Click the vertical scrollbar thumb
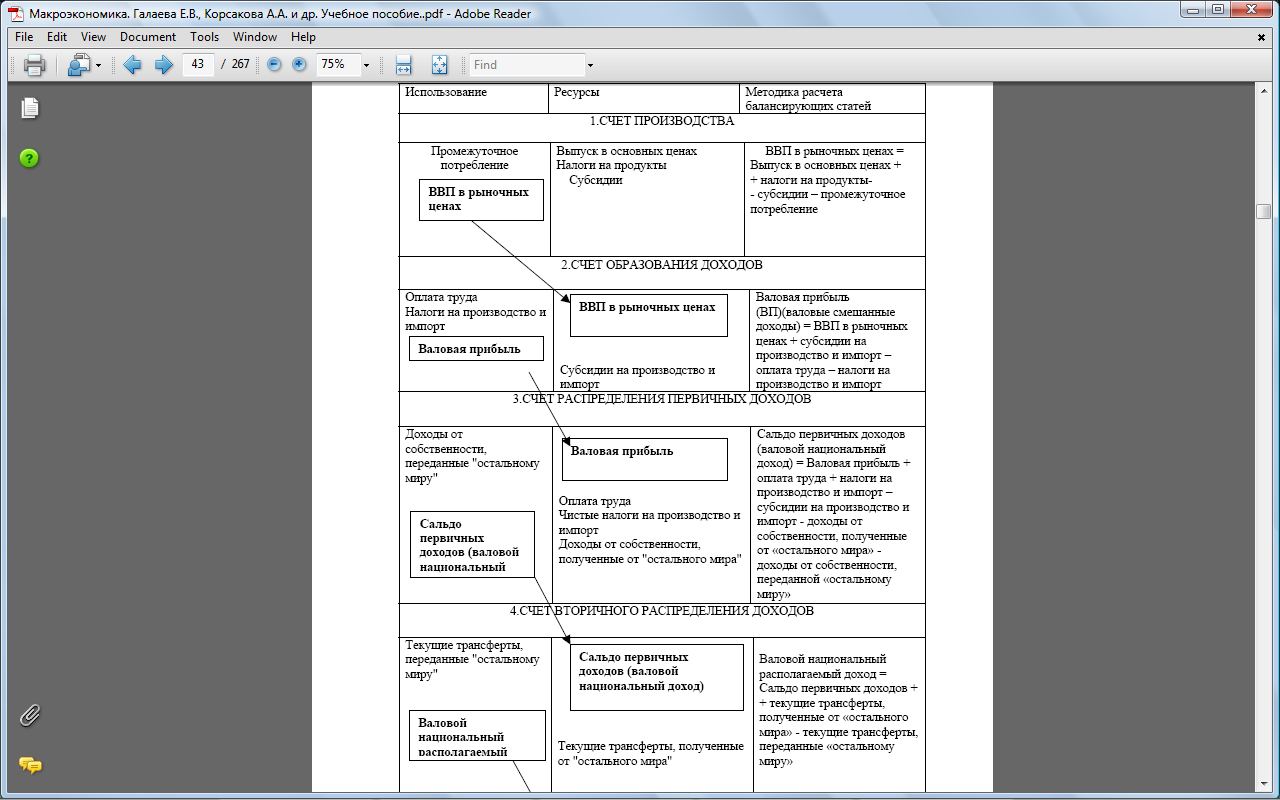Image resolution: width=1280 pixels, height=800 pixels. [x=1264, y=211]
